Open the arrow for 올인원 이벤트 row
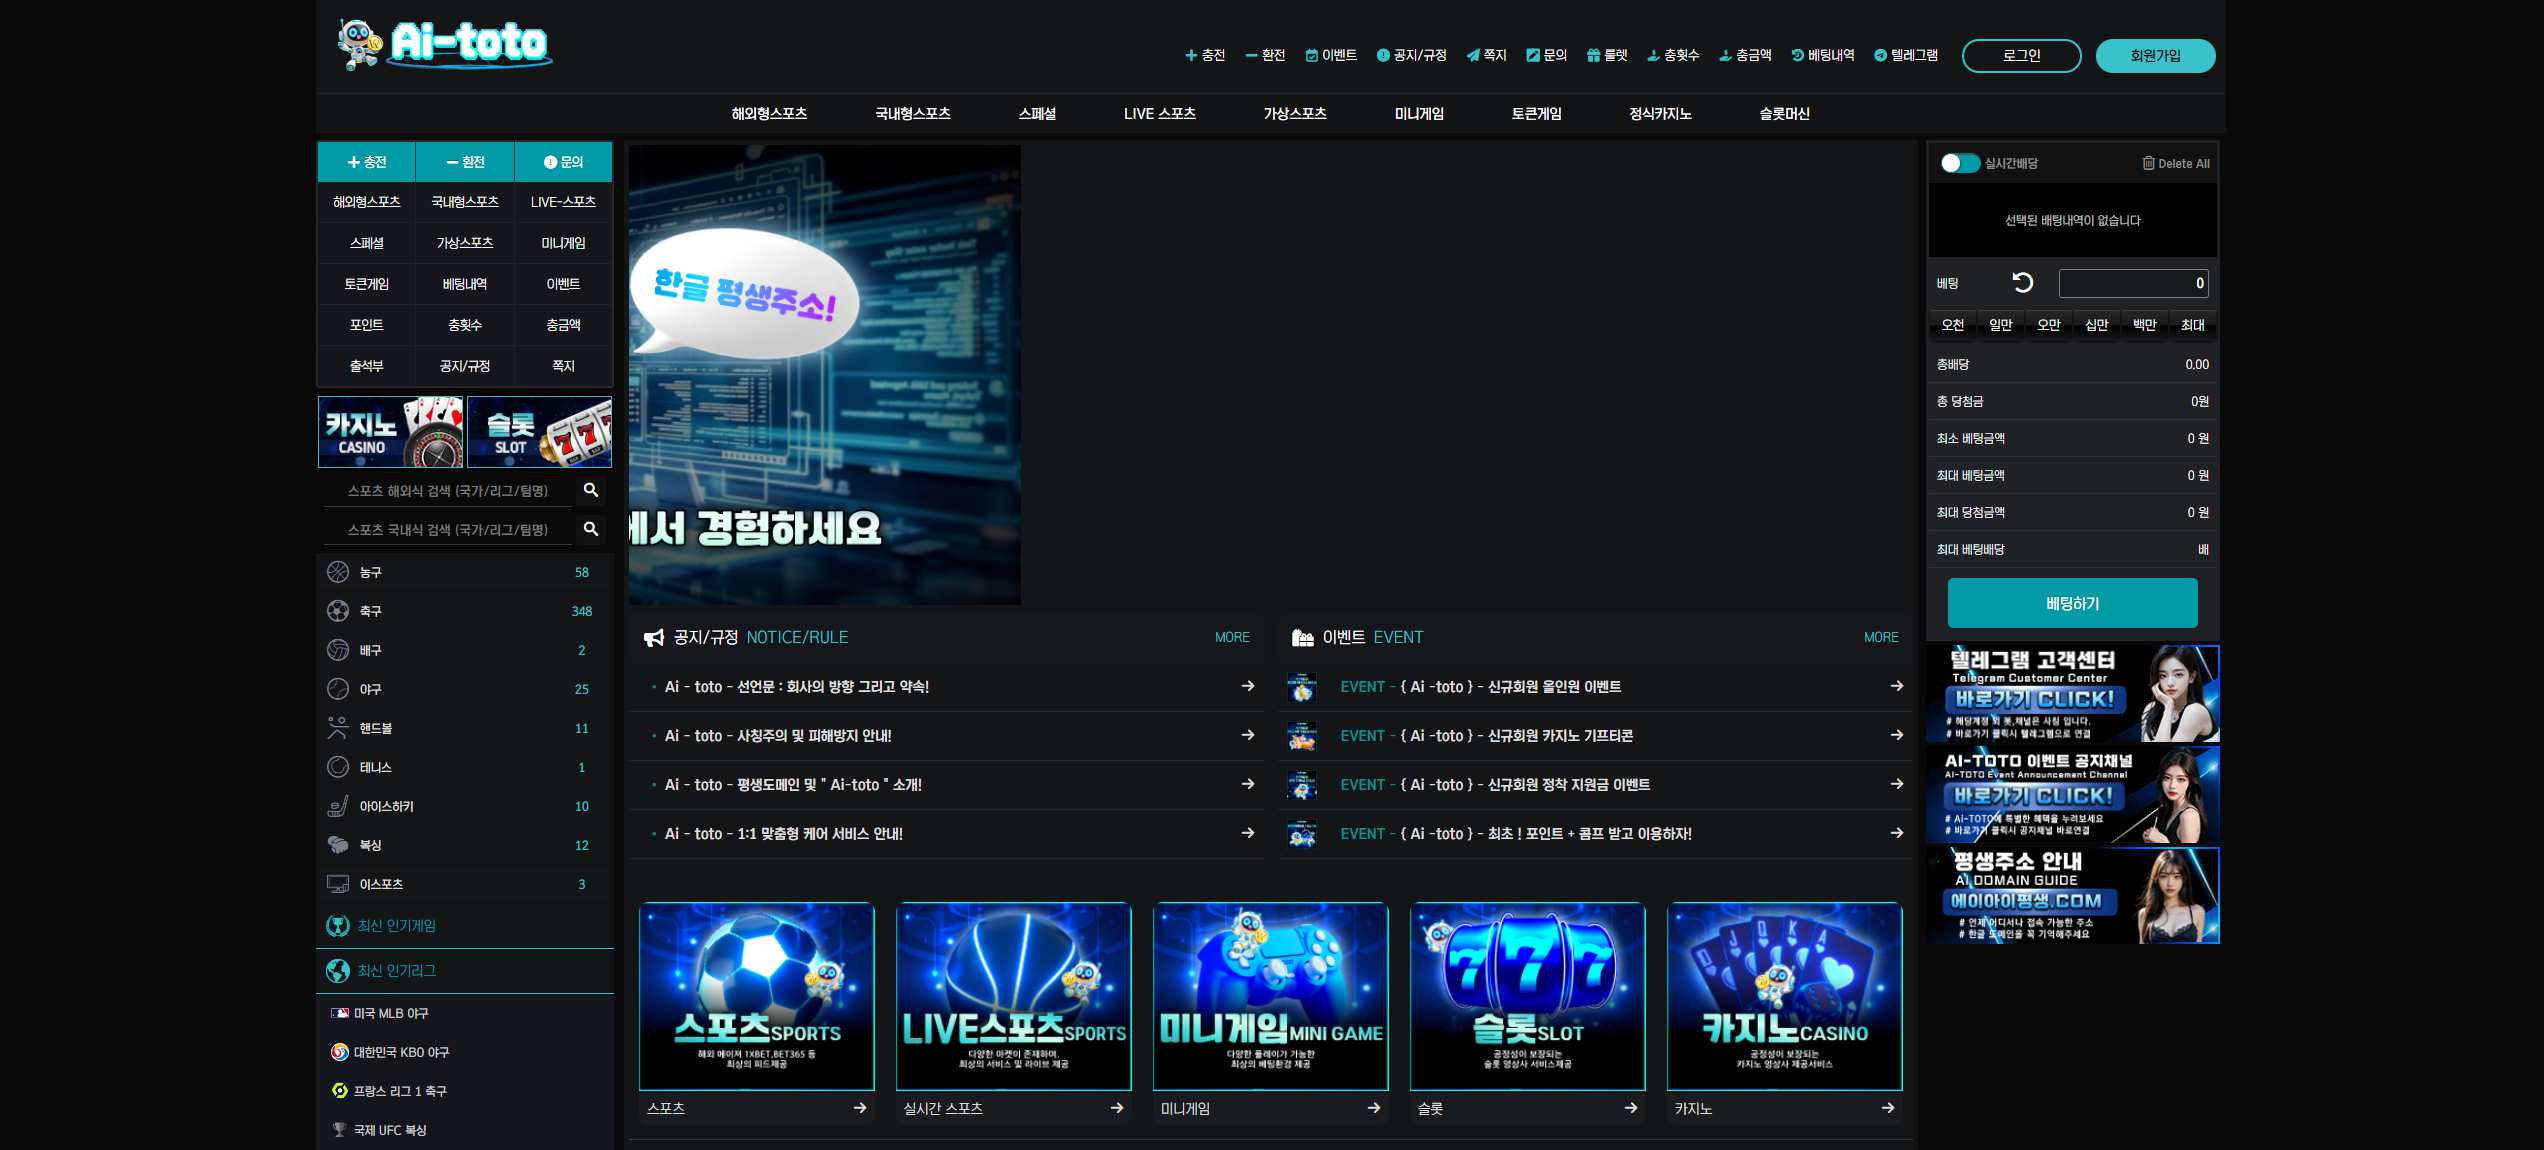2544x1150 pixels. click(x=1897, y=686)
